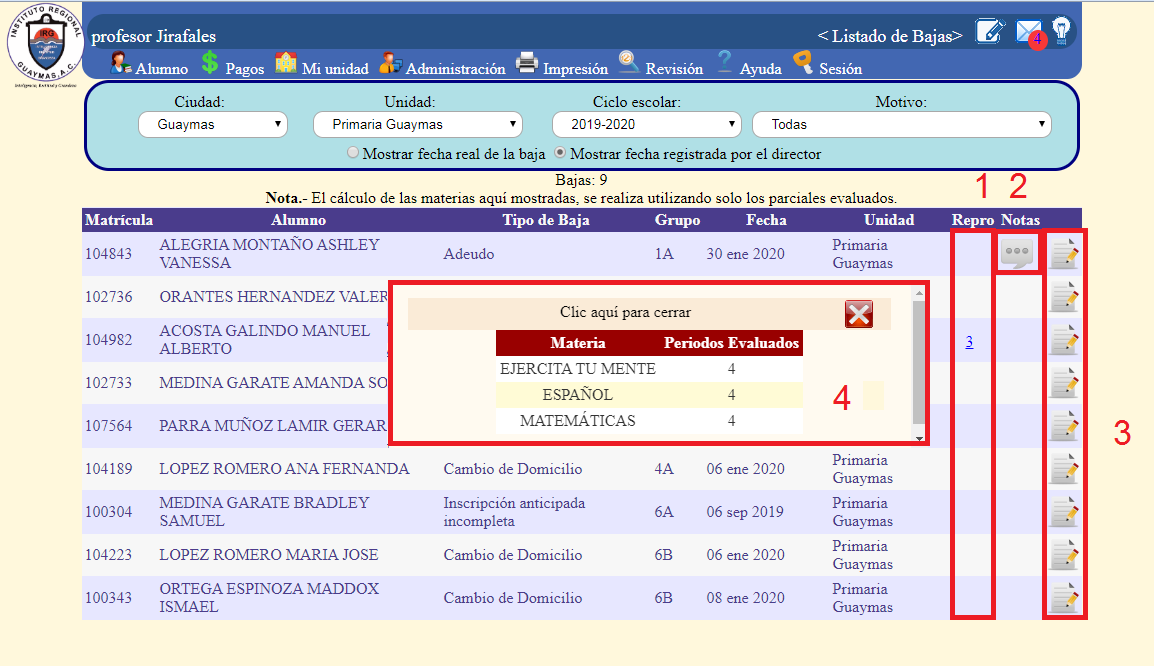Click the Instituto Regional Guaymas logo
Image resolution: width=1154 pixels, height=666 pixels.
(x=46, y=46)
